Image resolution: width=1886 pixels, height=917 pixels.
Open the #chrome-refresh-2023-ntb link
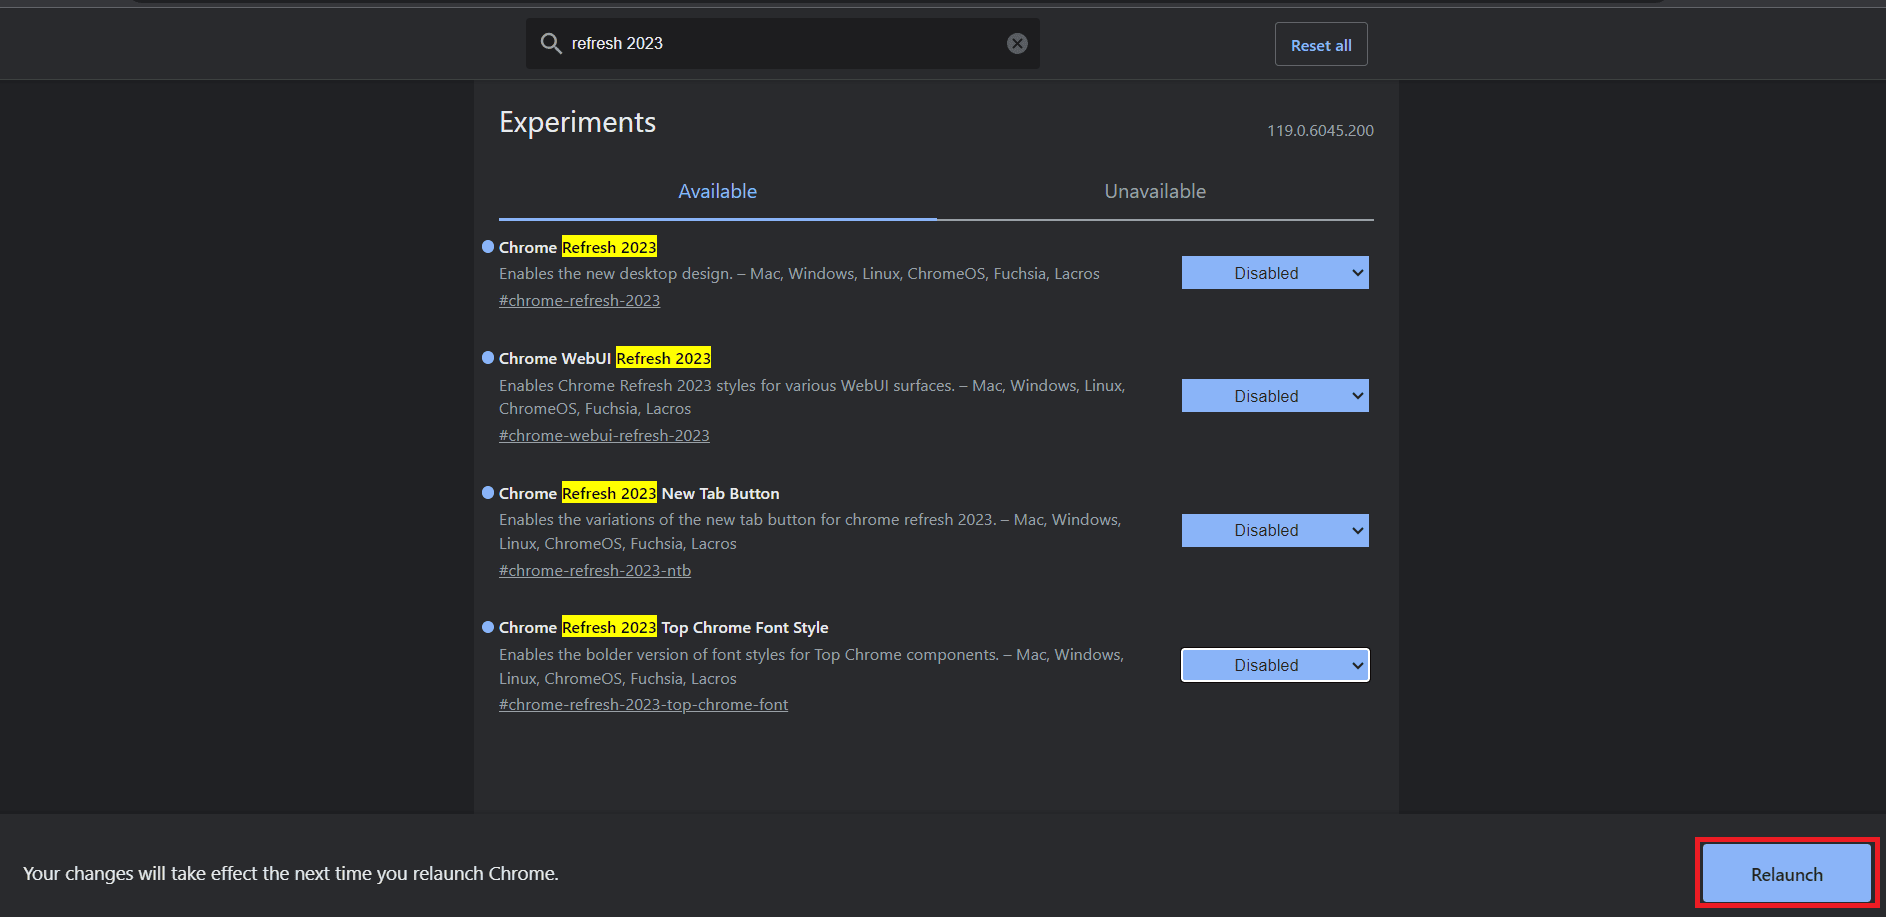point(595,570)
